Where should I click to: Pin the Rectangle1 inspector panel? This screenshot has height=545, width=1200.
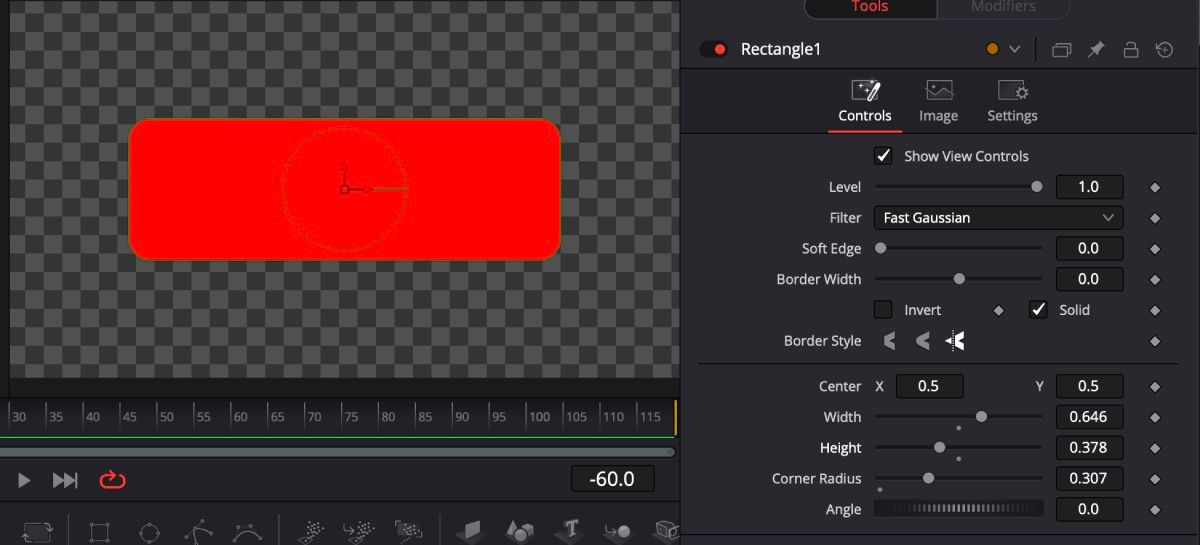[1096, 49]
